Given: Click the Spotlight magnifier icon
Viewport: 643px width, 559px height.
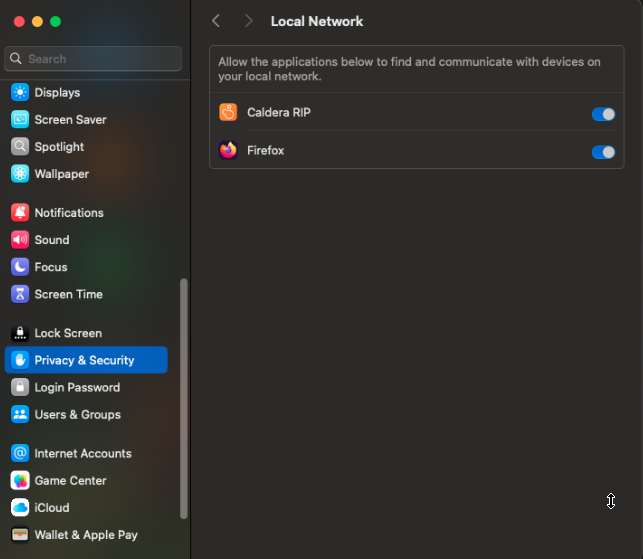Looking at the screenshot, I should pos(20,146).
